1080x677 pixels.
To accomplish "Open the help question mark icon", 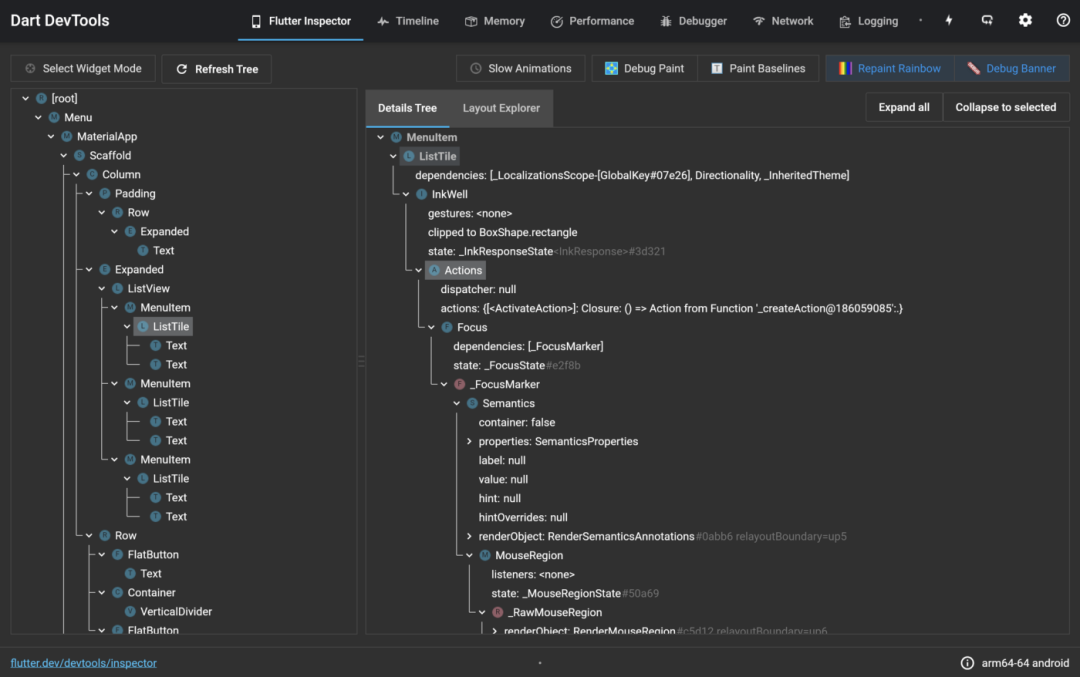I will [1063, 21].
